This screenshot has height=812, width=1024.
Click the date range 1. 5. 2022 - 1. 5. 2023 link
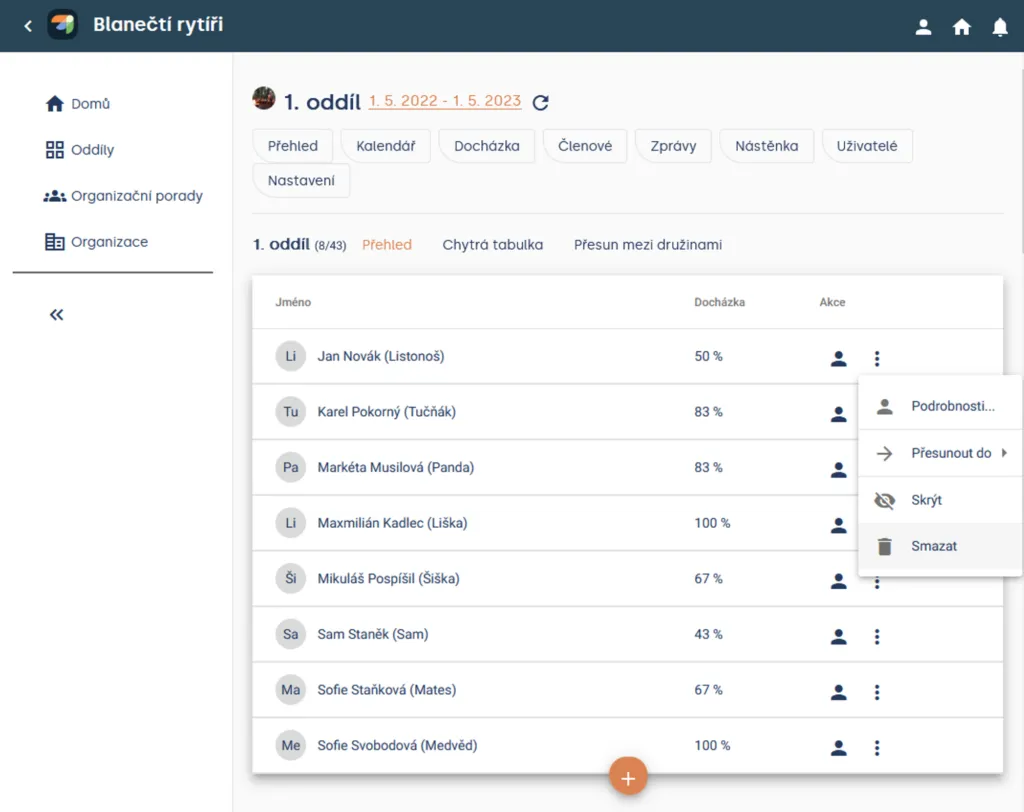[x=445, y=101]
